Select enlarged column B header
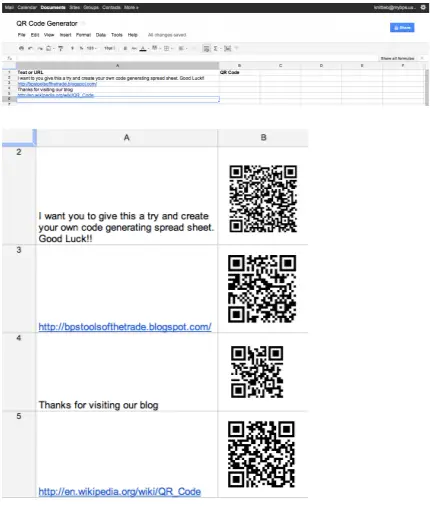 point(263,138)
